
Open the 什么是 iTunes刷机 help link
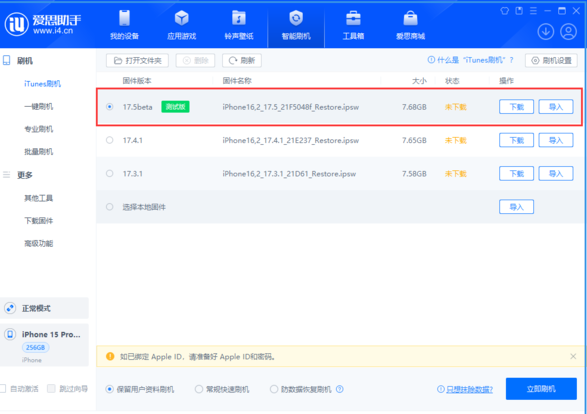[x=471, y=60]
